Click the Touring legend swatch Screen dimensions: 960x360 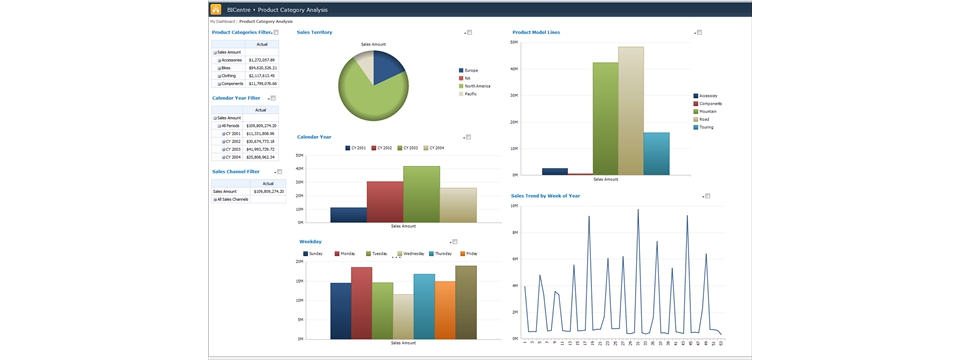click(696, 127)
